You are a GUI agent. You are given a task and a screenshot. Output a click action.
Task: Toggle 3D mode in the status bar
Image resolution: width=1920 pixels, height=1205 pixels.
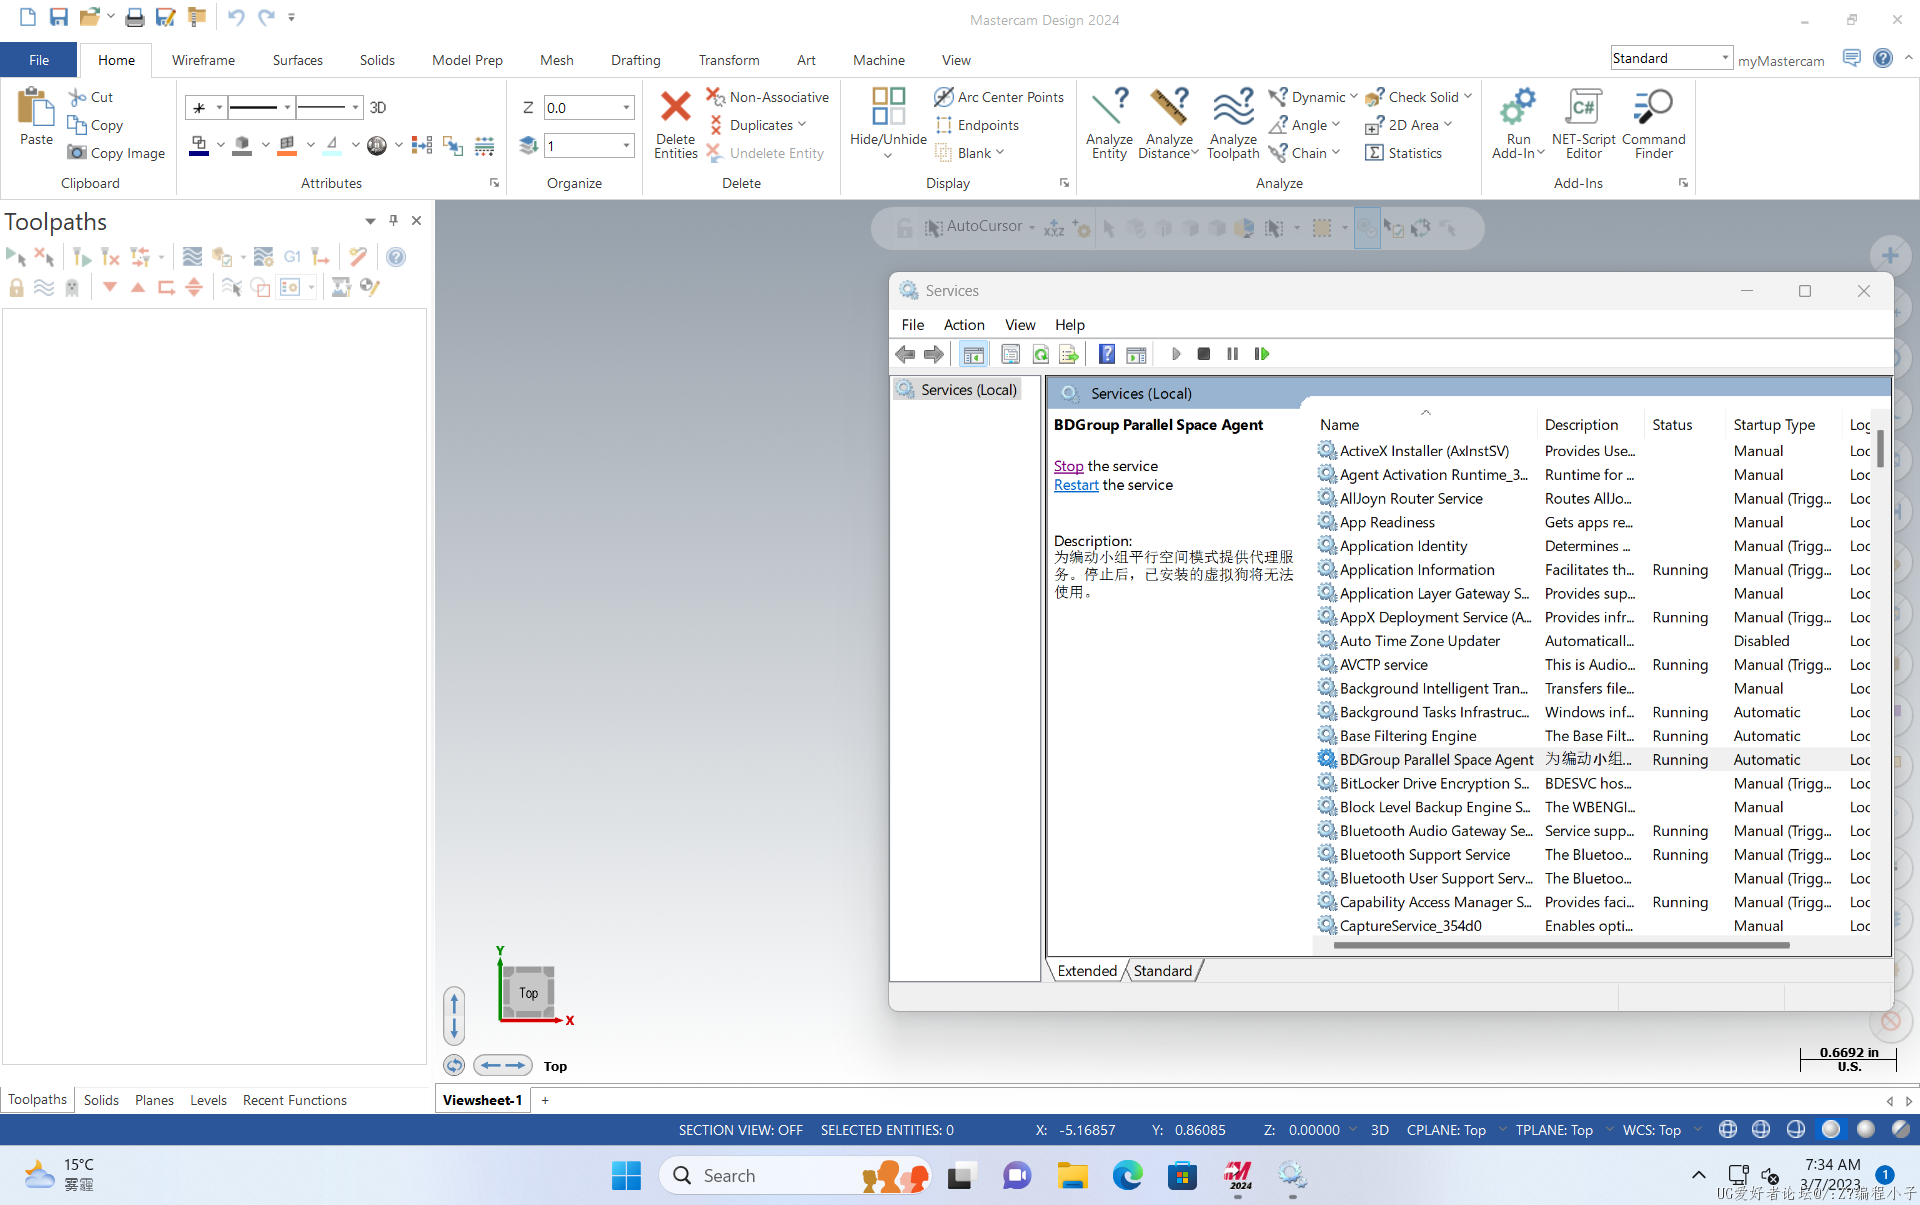pos(1380,1130)
